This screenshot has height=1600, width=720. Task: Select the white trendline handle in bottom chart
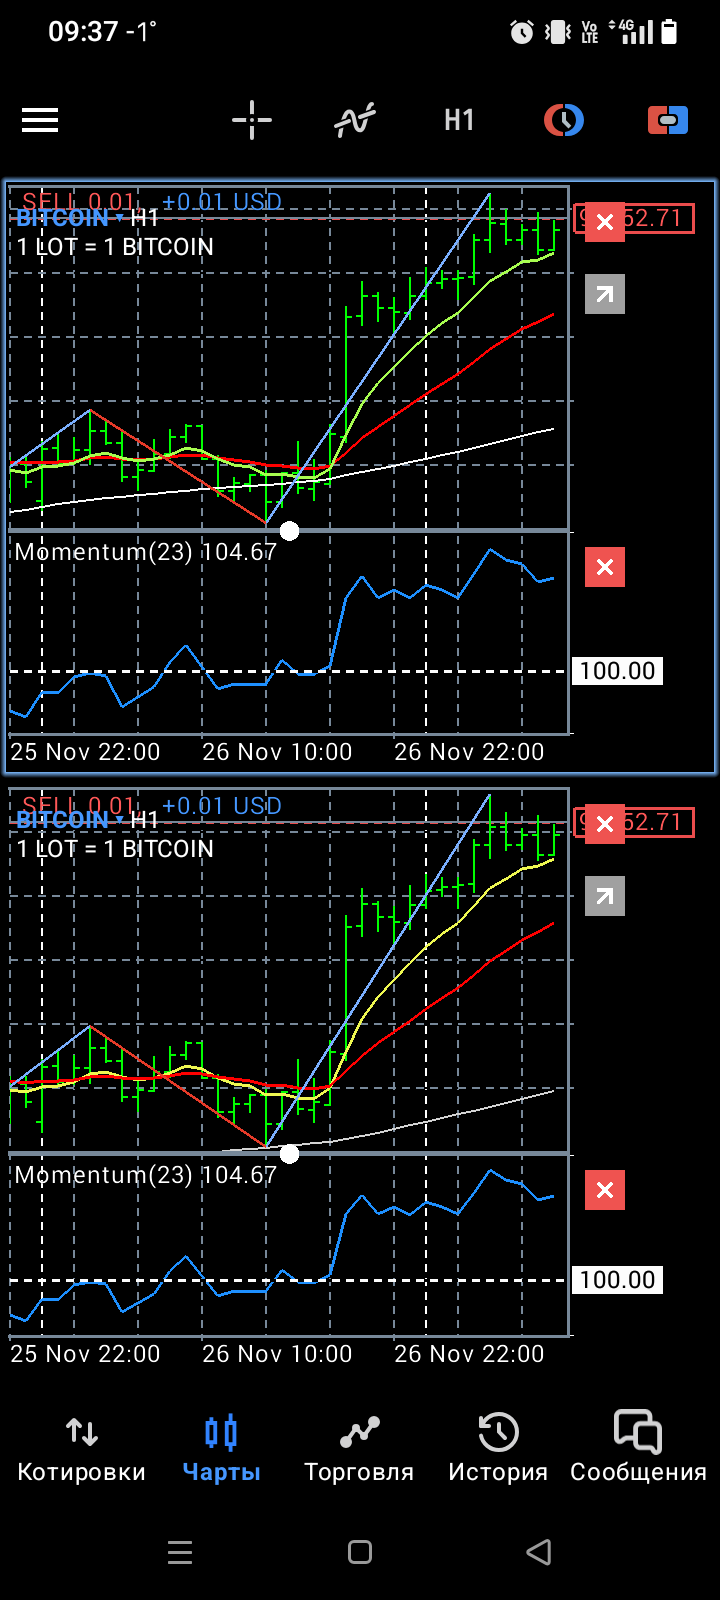(x=289, y=1154)
